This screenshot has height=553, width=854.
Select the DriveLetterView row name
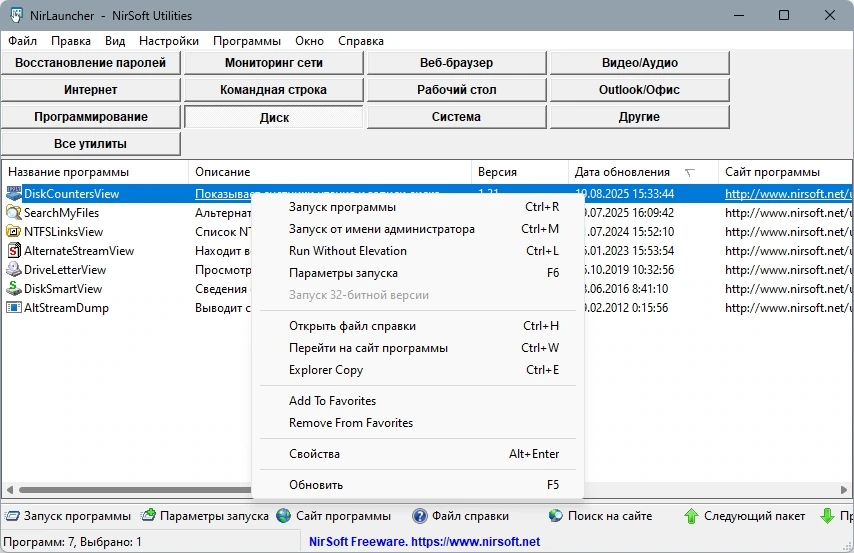pos(65,270)
